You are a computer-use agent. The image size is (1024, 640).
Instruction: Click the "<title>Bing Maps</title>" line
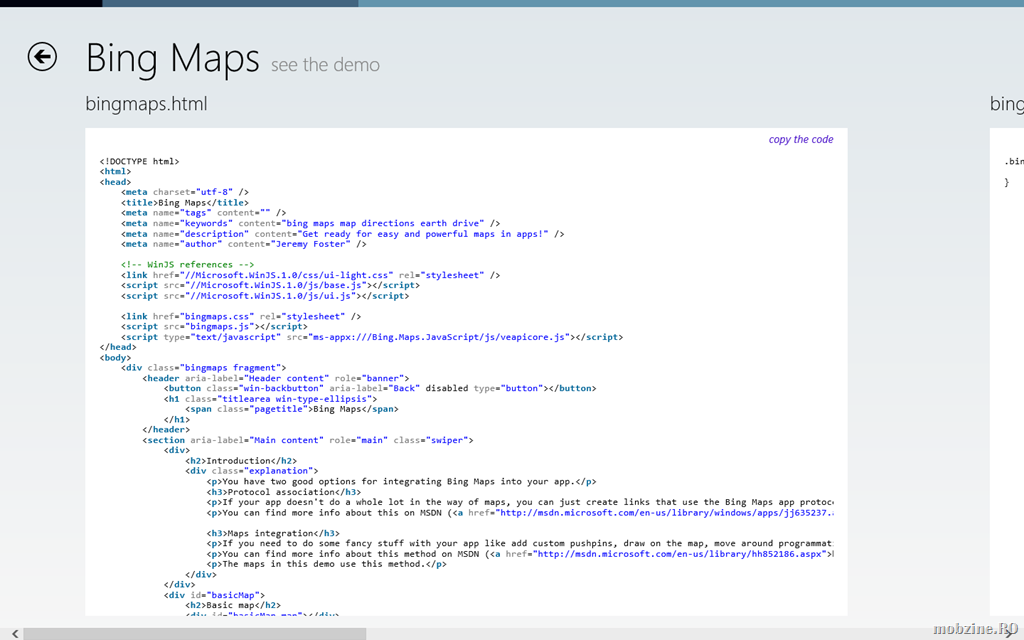185,202
